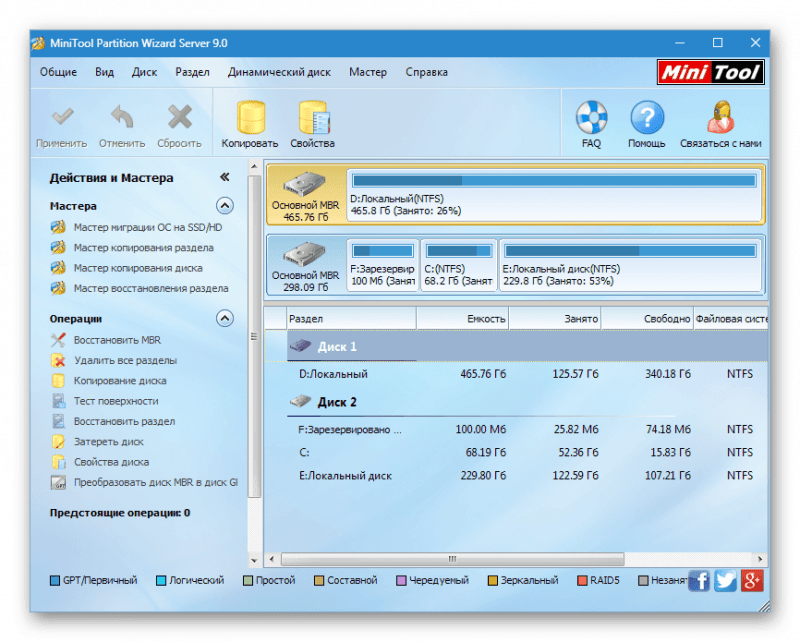800x642 pixels.
Task: Click the Связаться с нами contact icon
Action: click(x=719, y=118)
